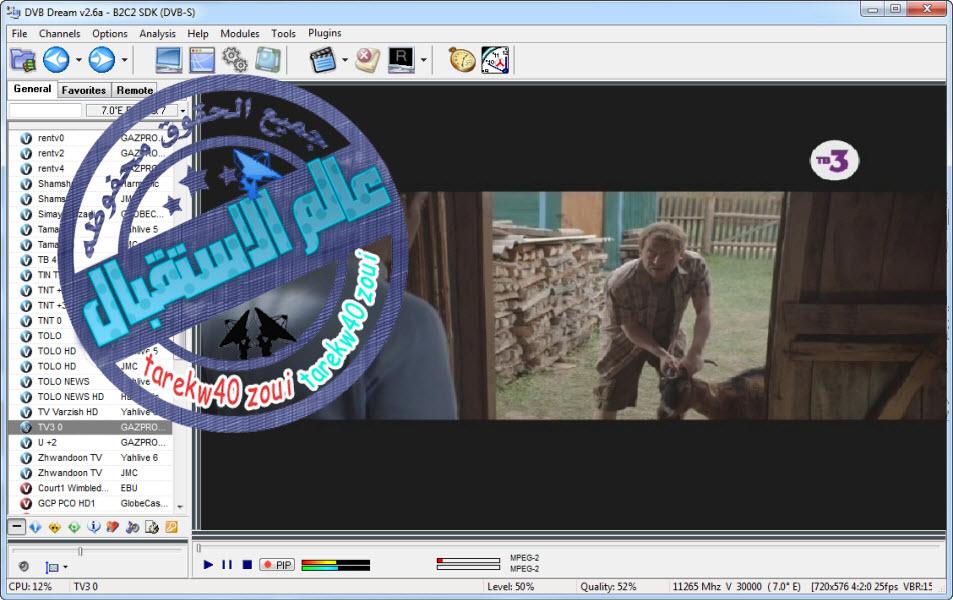The image size is (953, 600).
Task: Click the playback seek slider handle
Action: (x=198, y=548)
